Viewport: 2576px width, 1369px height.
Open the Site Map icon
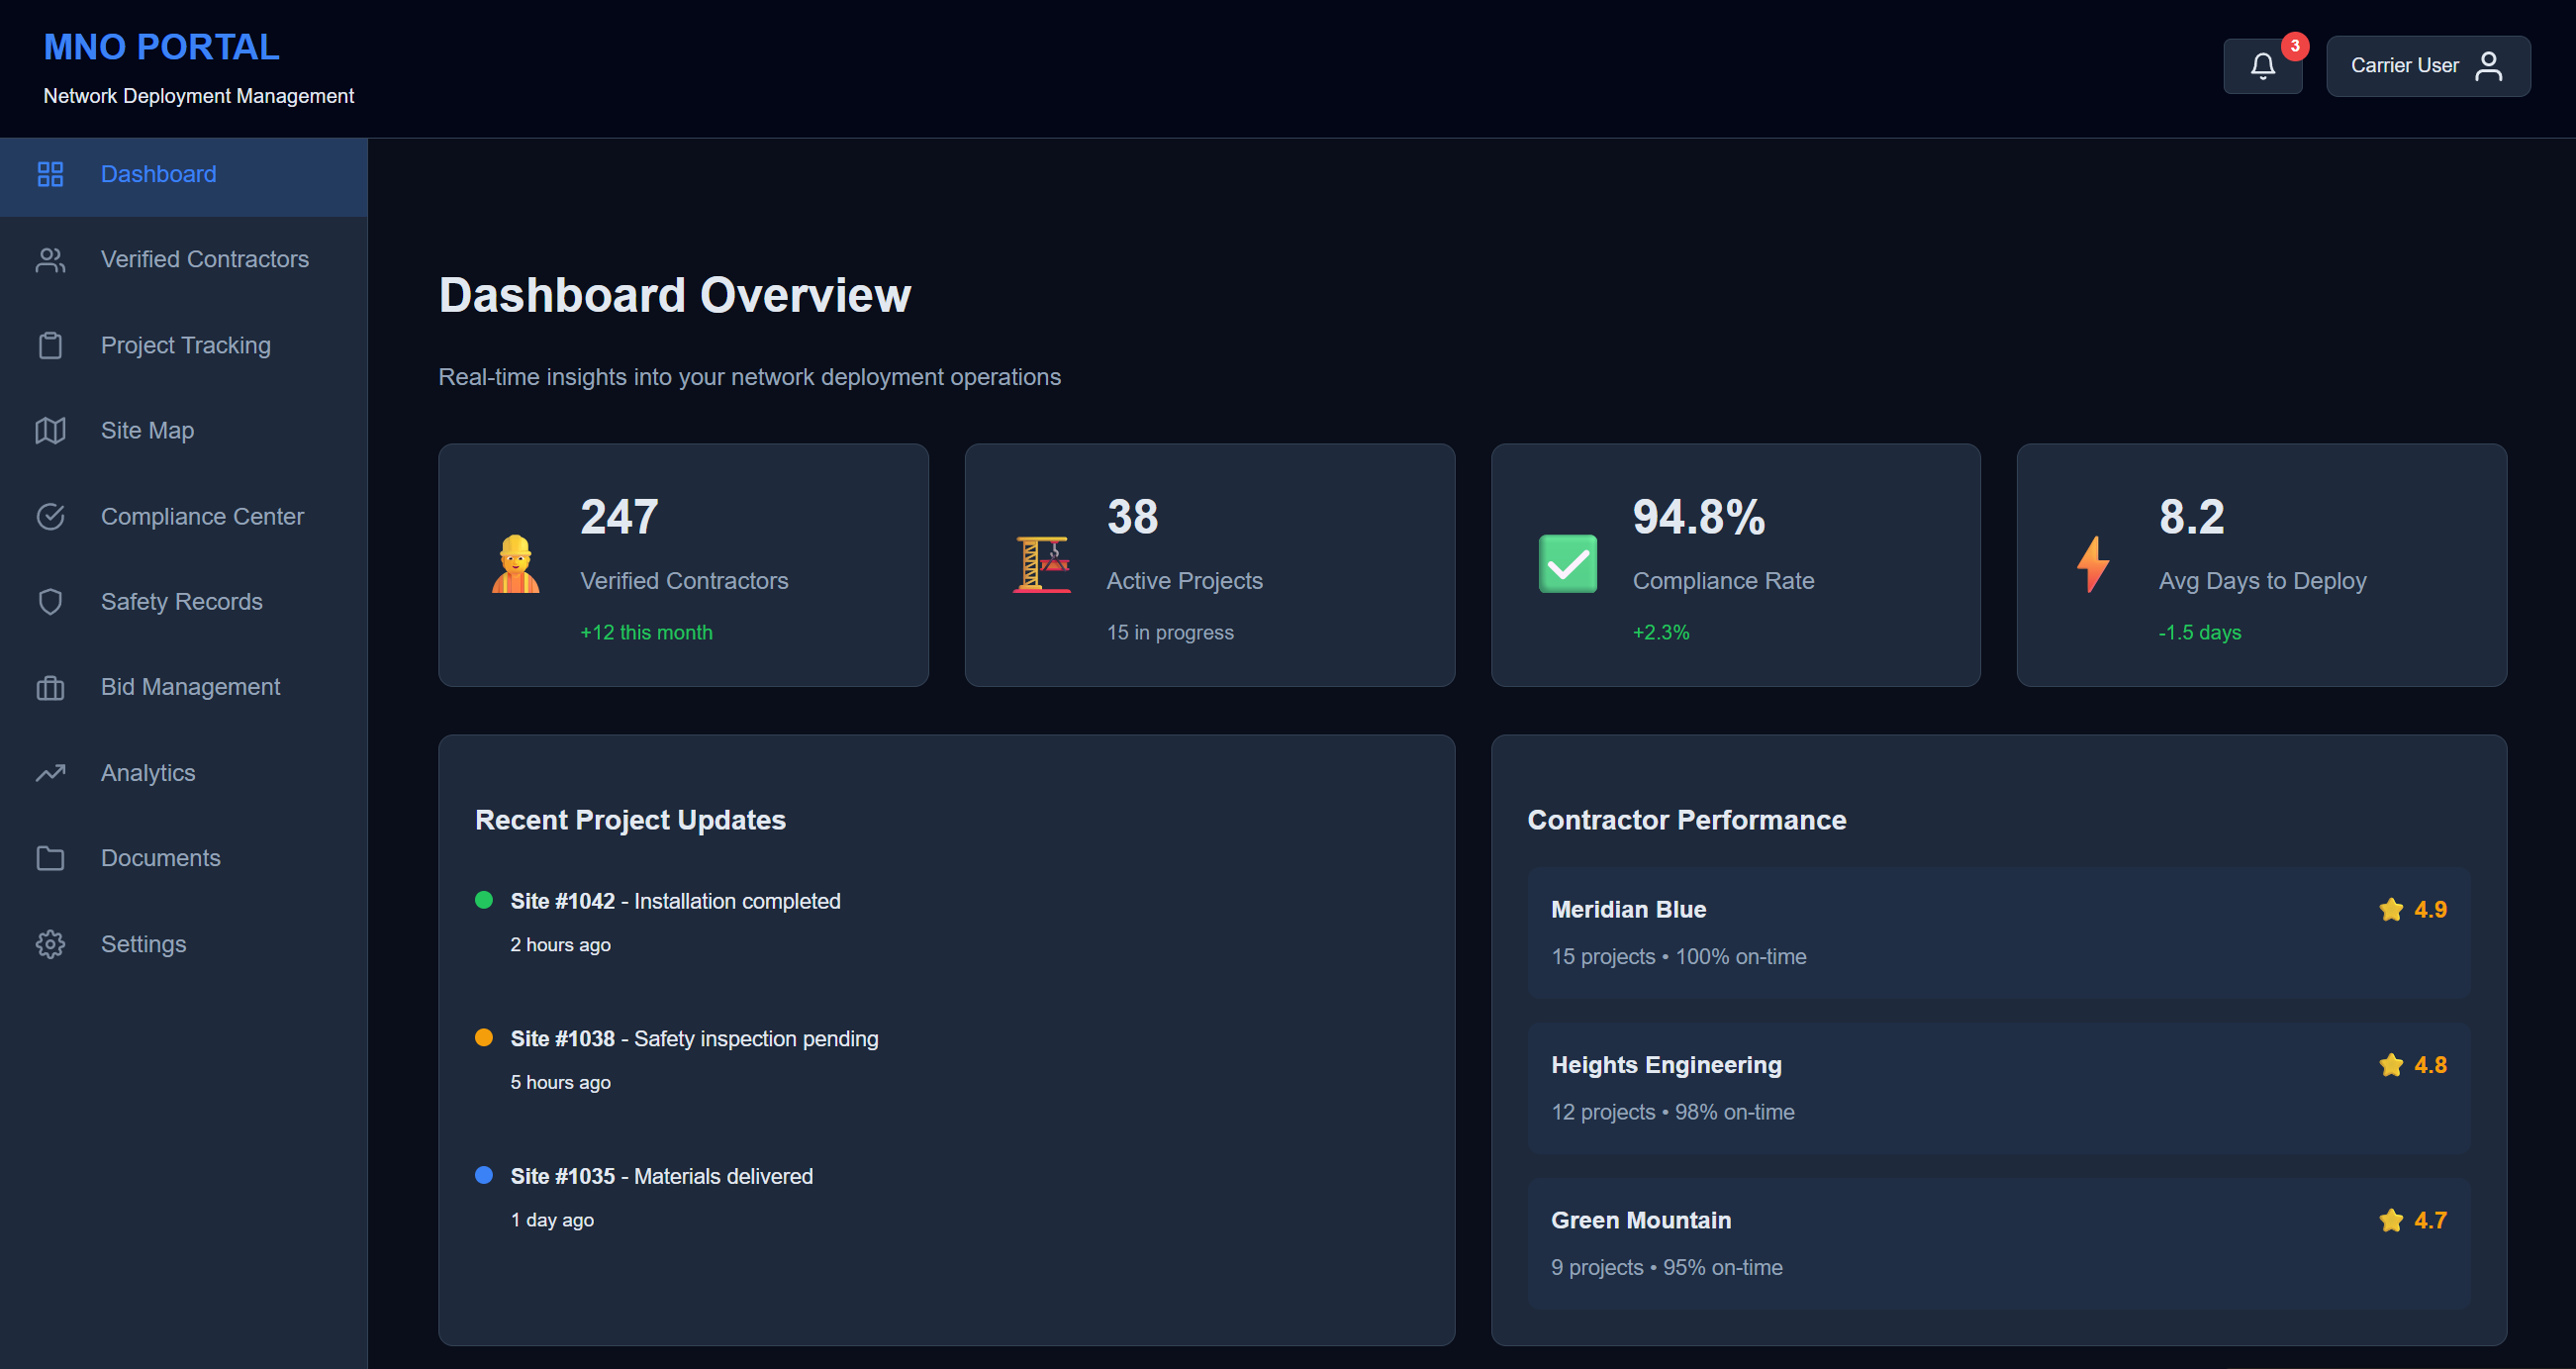point(50,430)
